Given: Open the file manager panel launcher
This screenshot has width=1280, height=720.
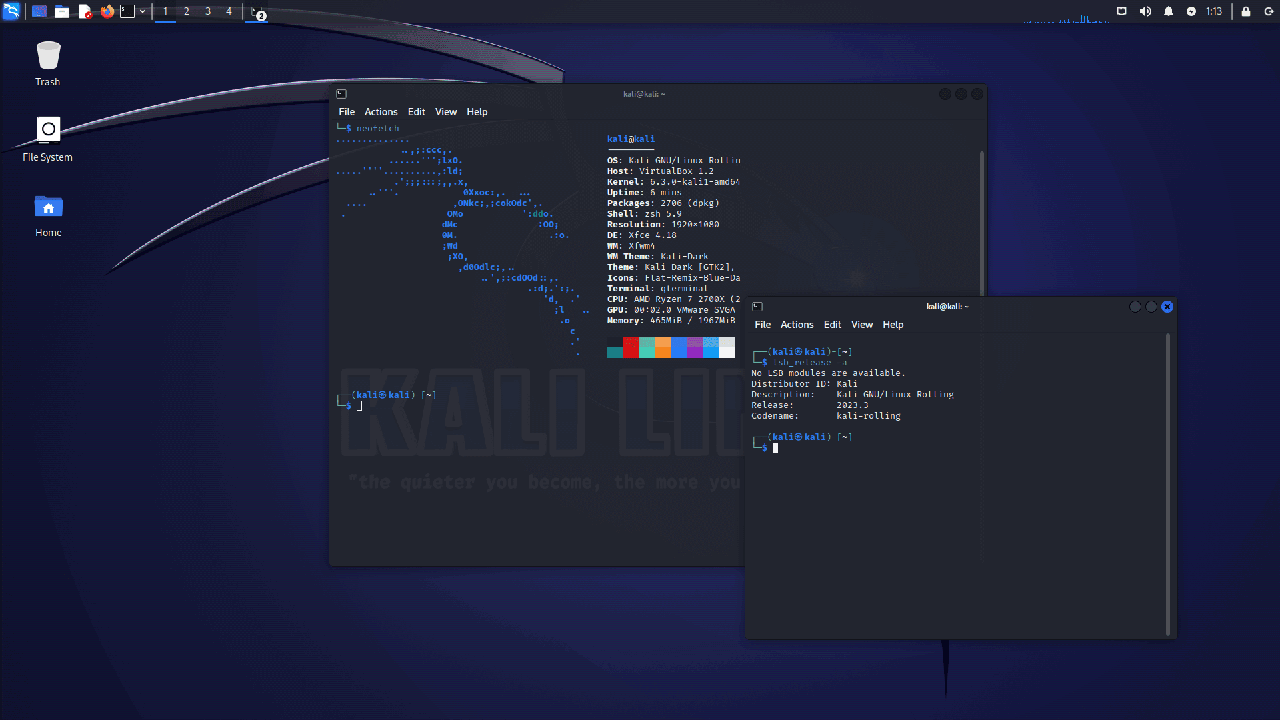Looking at the screenshot, I should [x=62, y=11].
